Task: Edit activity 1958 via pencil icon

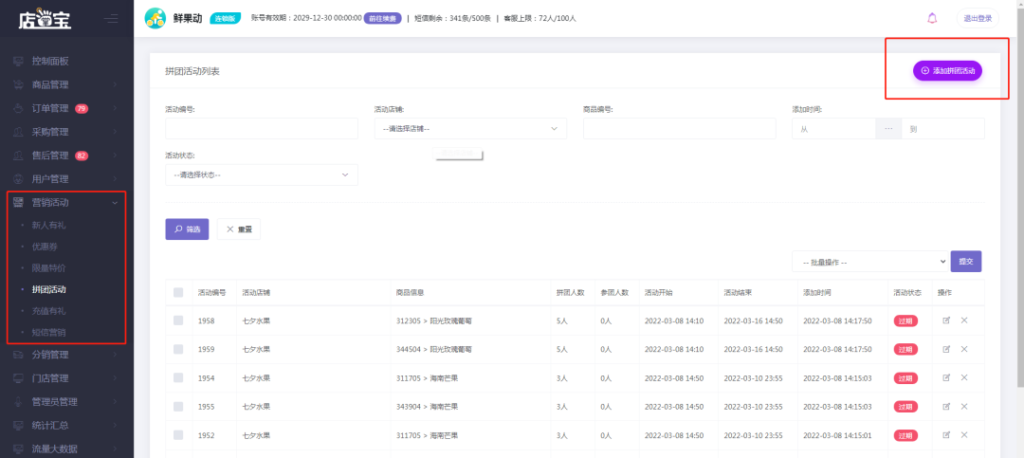Action: point(946,320)
